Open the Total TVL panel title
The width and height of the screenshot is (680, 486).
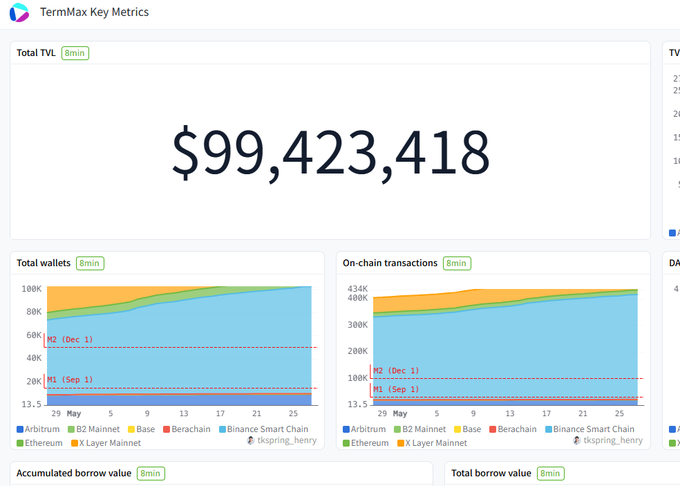coord(36,53)
